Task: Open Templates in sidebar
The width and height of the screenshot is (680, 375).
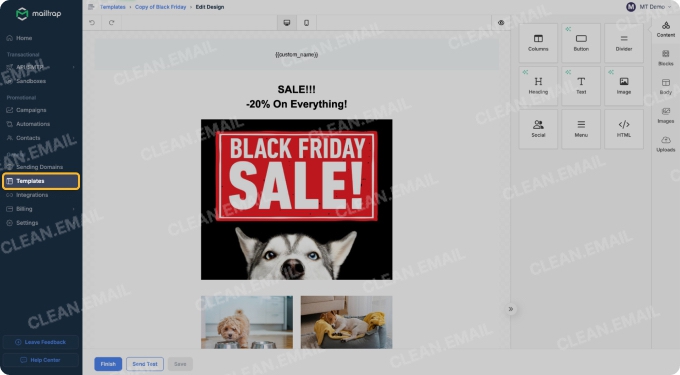Action: 41,181
